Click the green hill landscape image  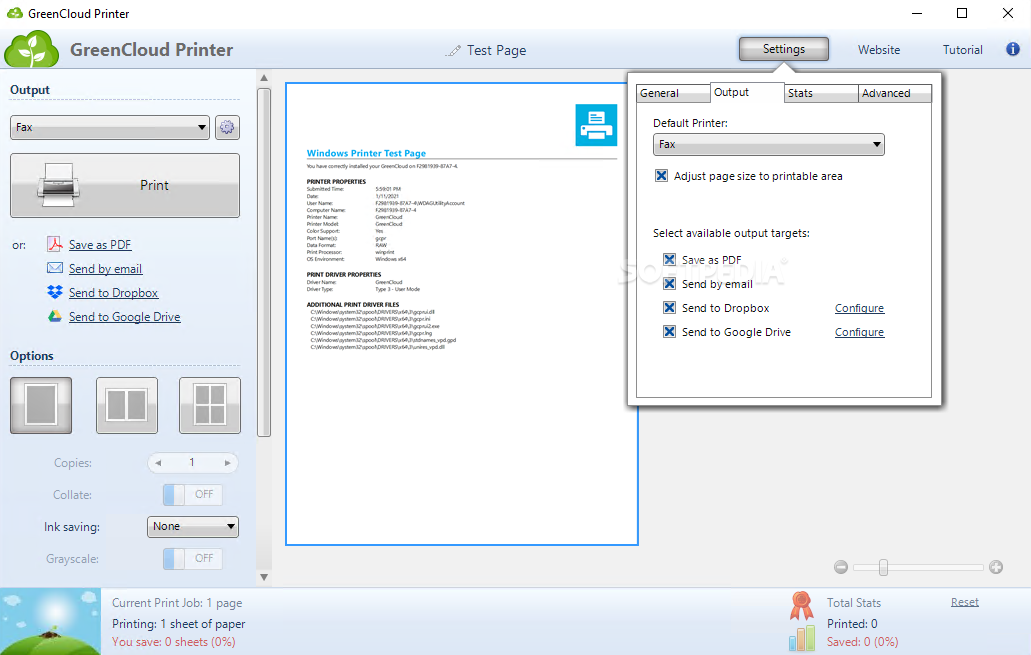pos(51,621)
